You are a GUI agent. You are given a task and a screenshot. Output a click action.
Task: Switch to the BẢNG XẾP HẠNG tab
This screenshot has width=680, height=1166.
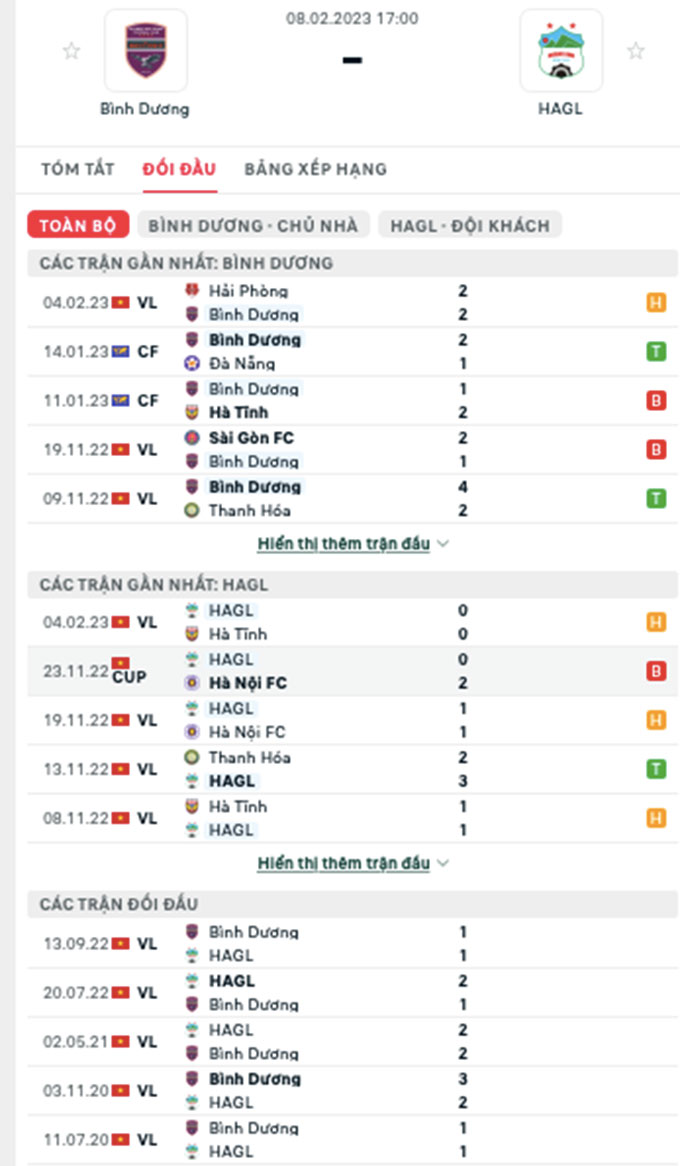point(315,169)
